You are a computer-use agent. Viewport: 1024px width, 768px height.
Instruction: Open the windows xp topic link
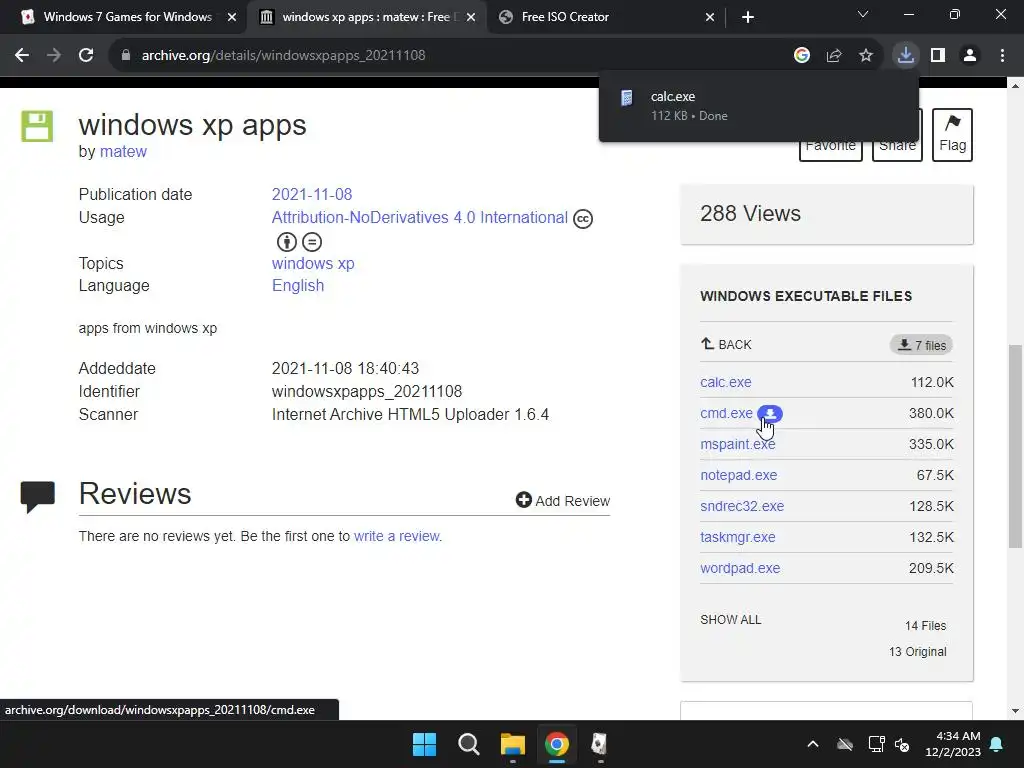[x=313, y=264]
